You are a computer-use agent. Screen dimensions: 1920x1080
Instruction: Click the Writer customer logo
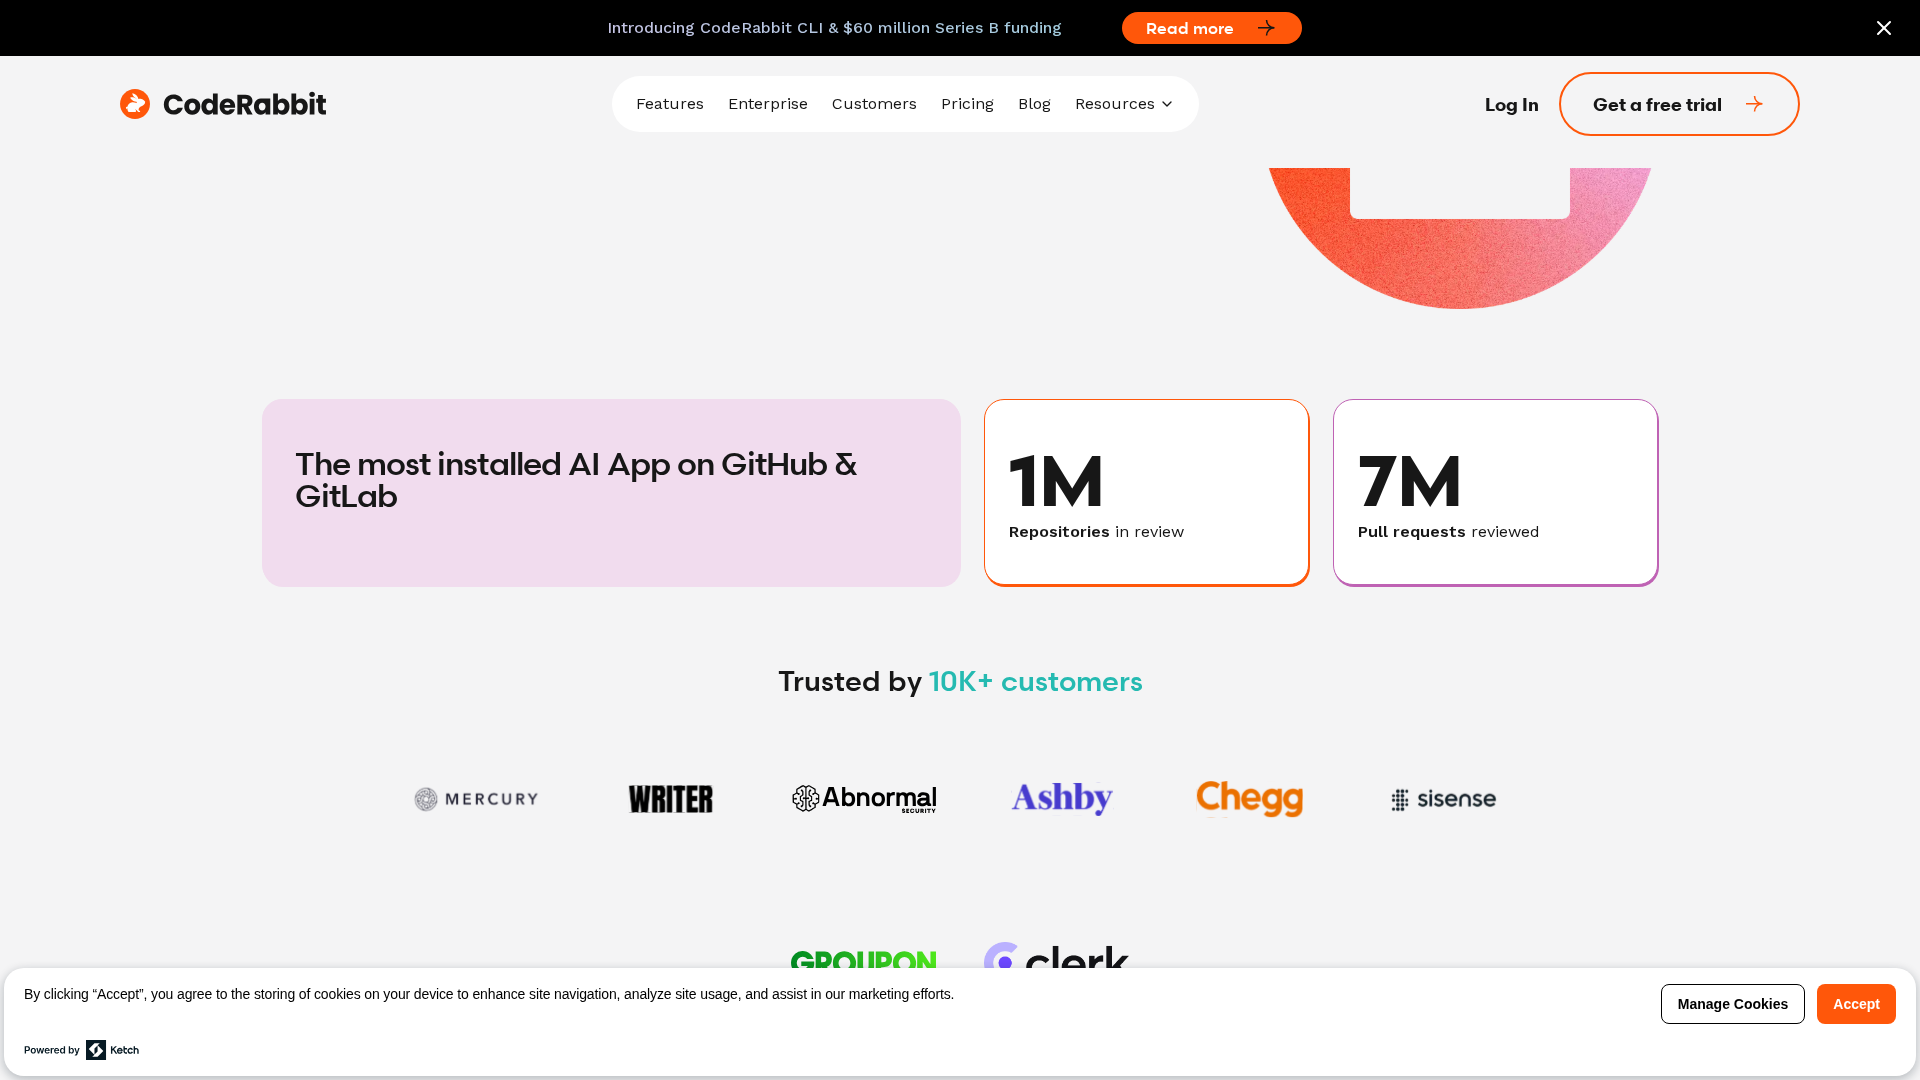point(670,799)
